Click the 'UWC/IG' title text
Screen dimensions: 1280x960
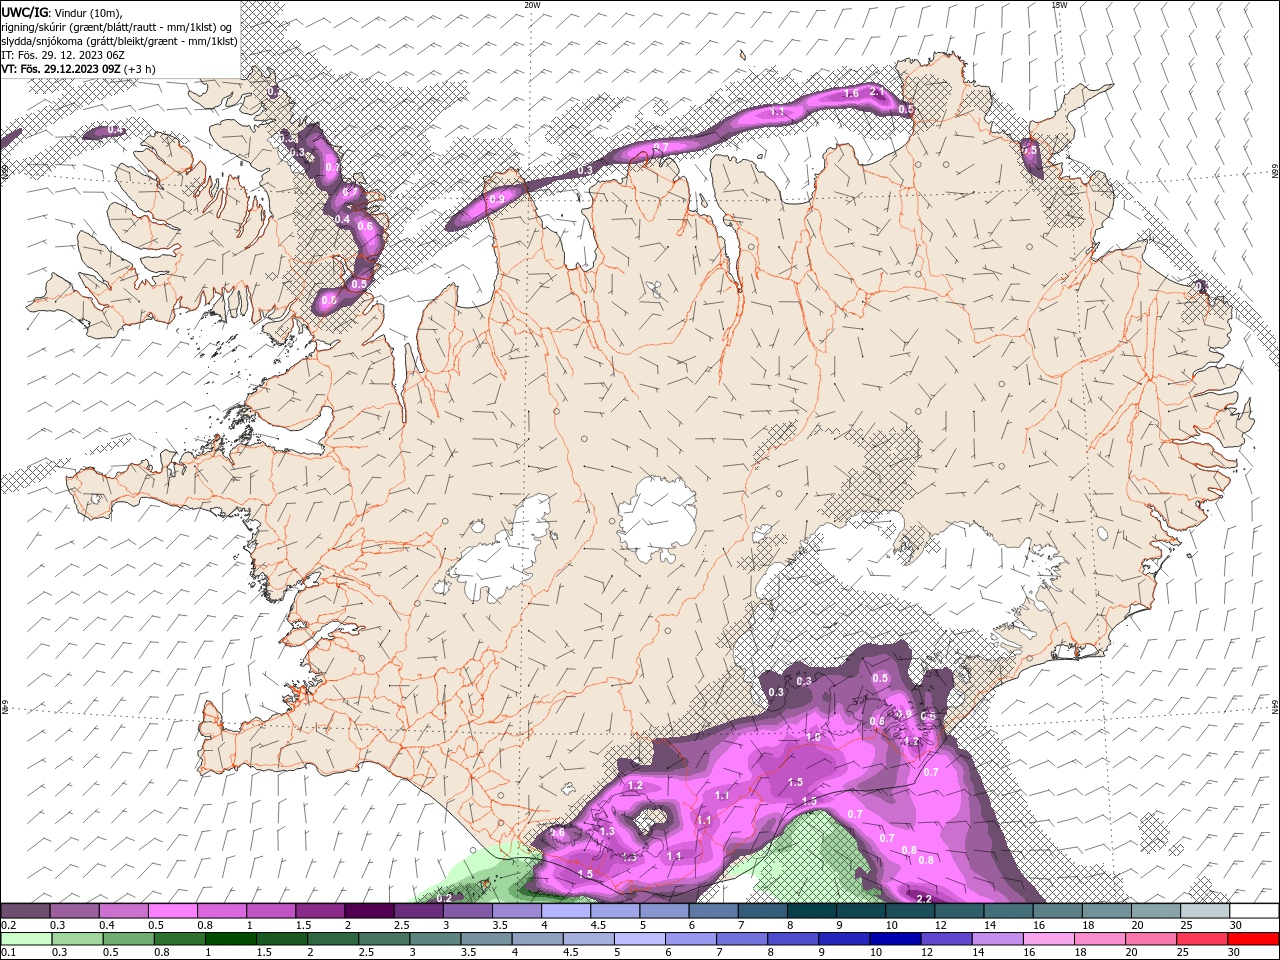[x=24, y=12]
